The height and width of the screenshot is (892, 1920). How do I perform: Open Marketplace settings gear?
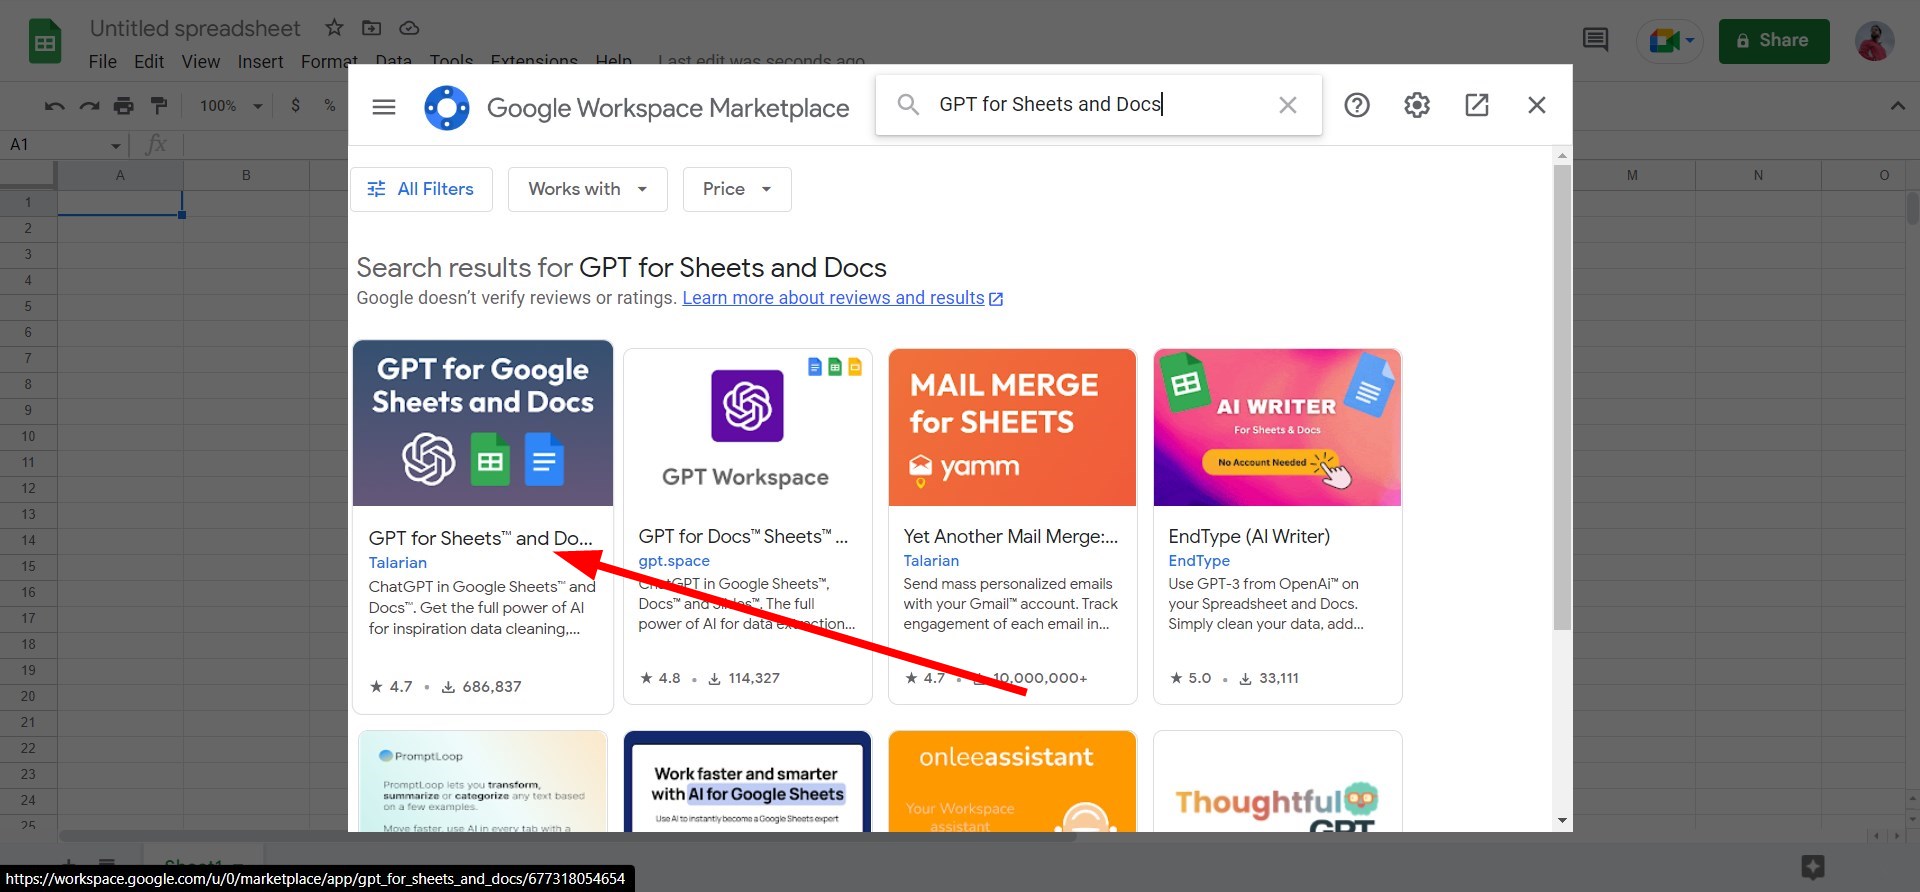(1417, 105)
